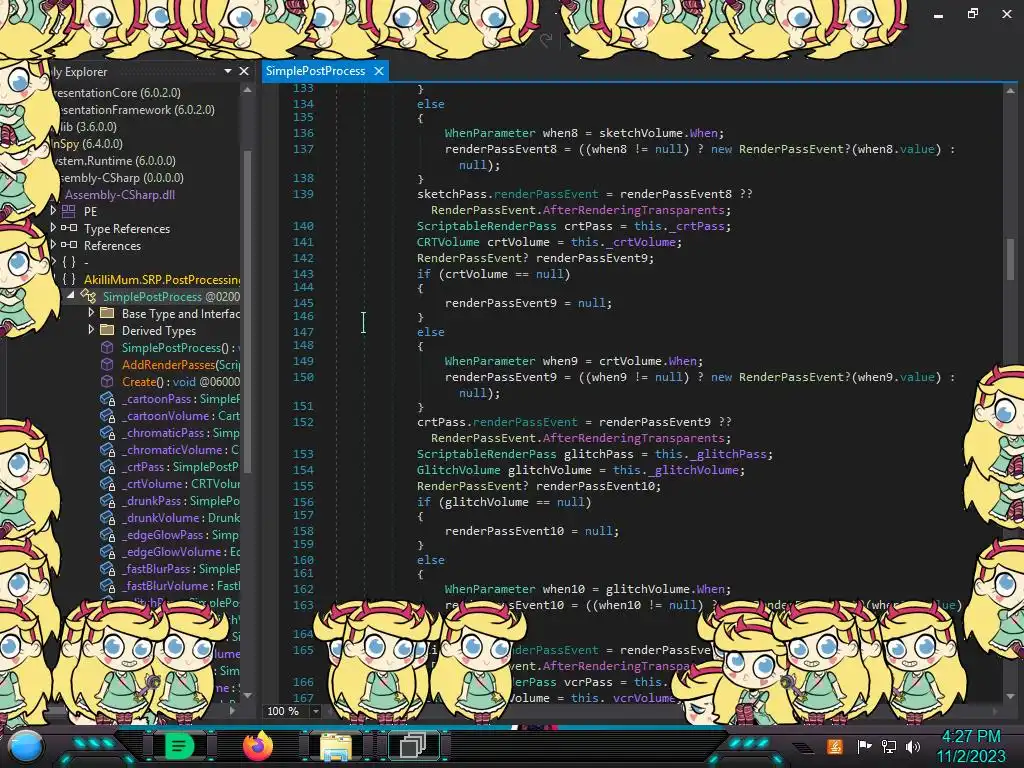The image size is (1024, 768).
Task: Collapse the SimplePostProcess class node
Action: coord(71,296)
